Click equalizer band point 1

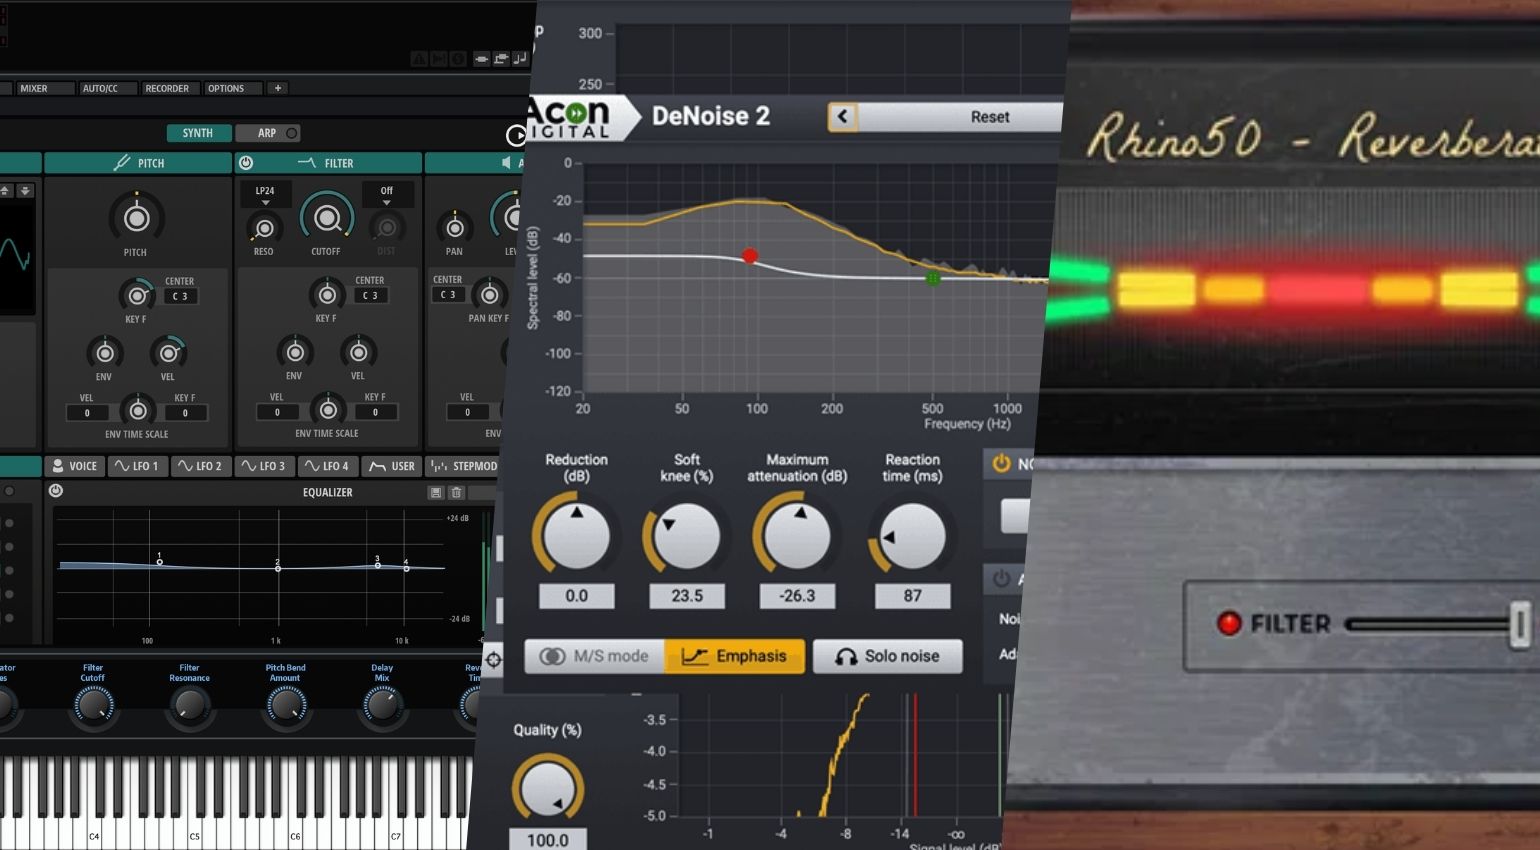pyautogui.click(x=159, y=562)
